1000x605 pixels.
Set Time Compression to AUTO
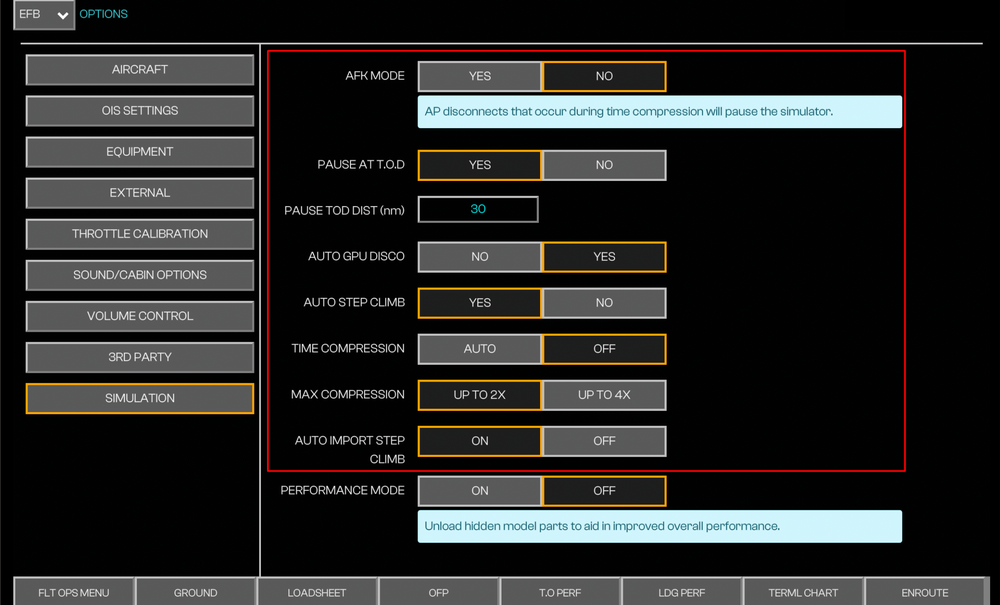(x=480, y=349)
